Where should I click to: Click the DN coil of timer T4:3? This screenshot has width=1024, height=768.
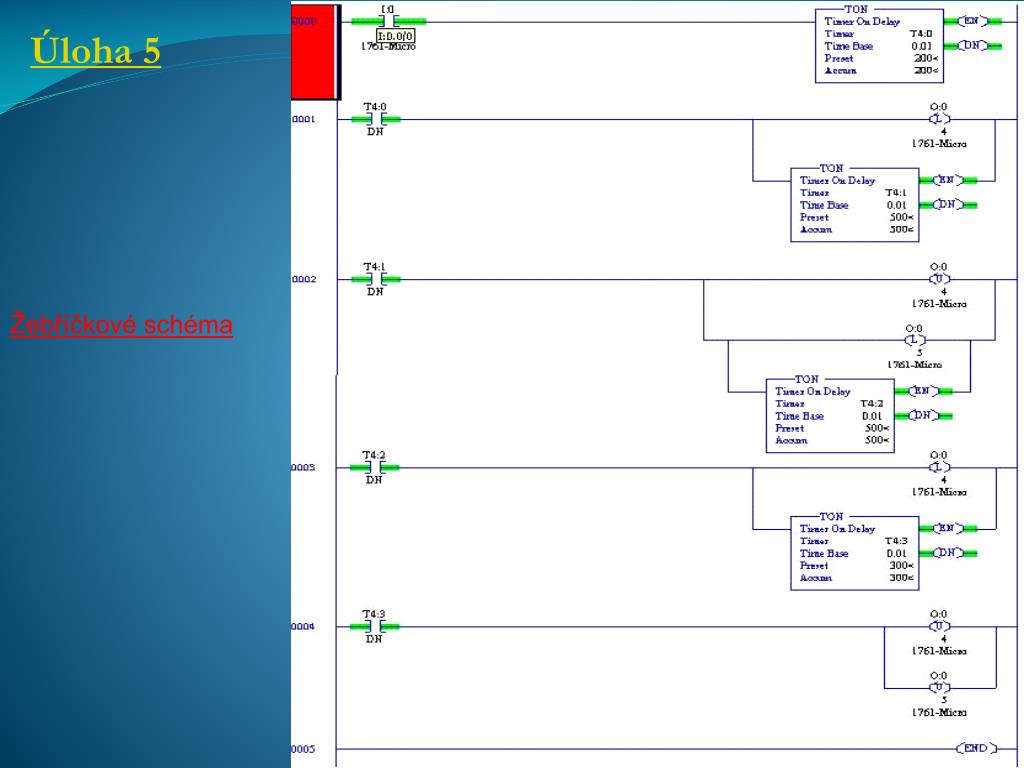(x=948, y=552)
